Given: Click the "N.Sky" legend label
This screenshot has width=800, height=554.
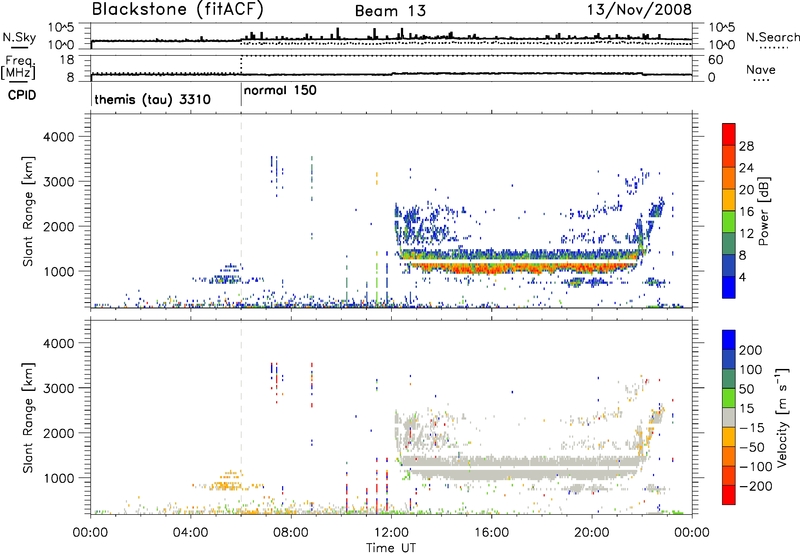Looking at the screenshot, I should (x=19, y=37).
